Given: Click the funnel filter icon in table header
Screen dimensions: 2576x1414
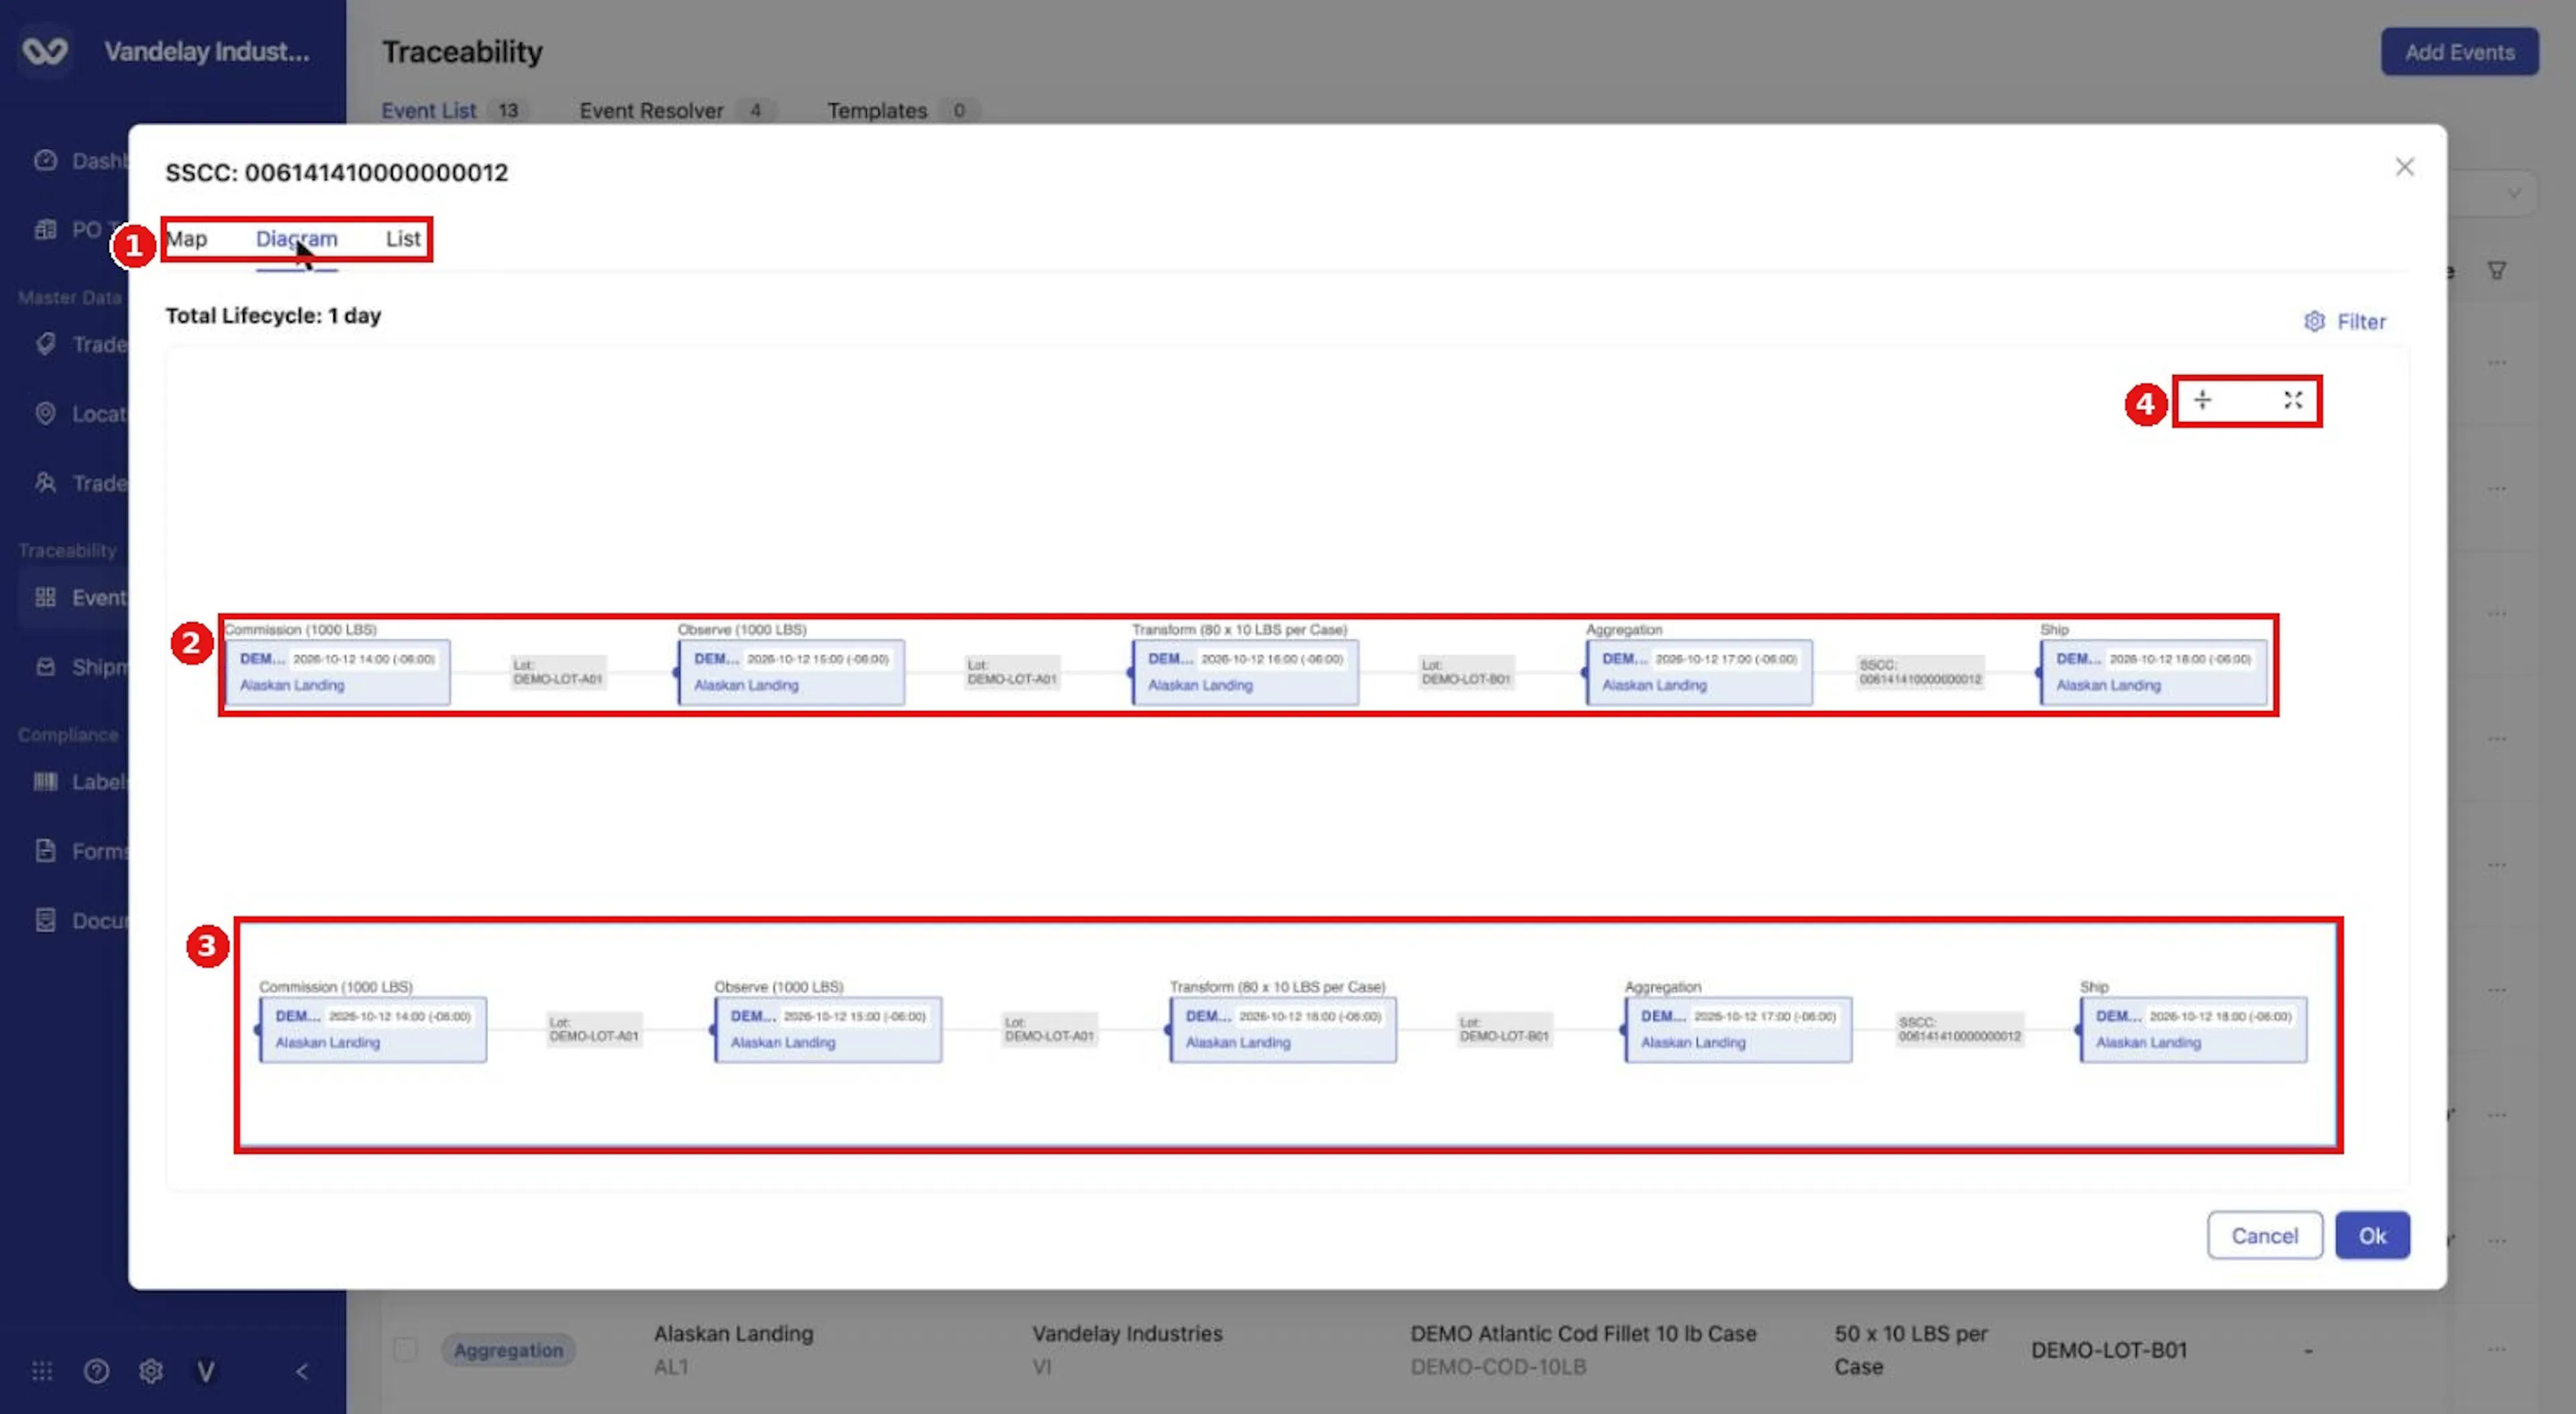Looking at the screenshot, I should 2496,270.
